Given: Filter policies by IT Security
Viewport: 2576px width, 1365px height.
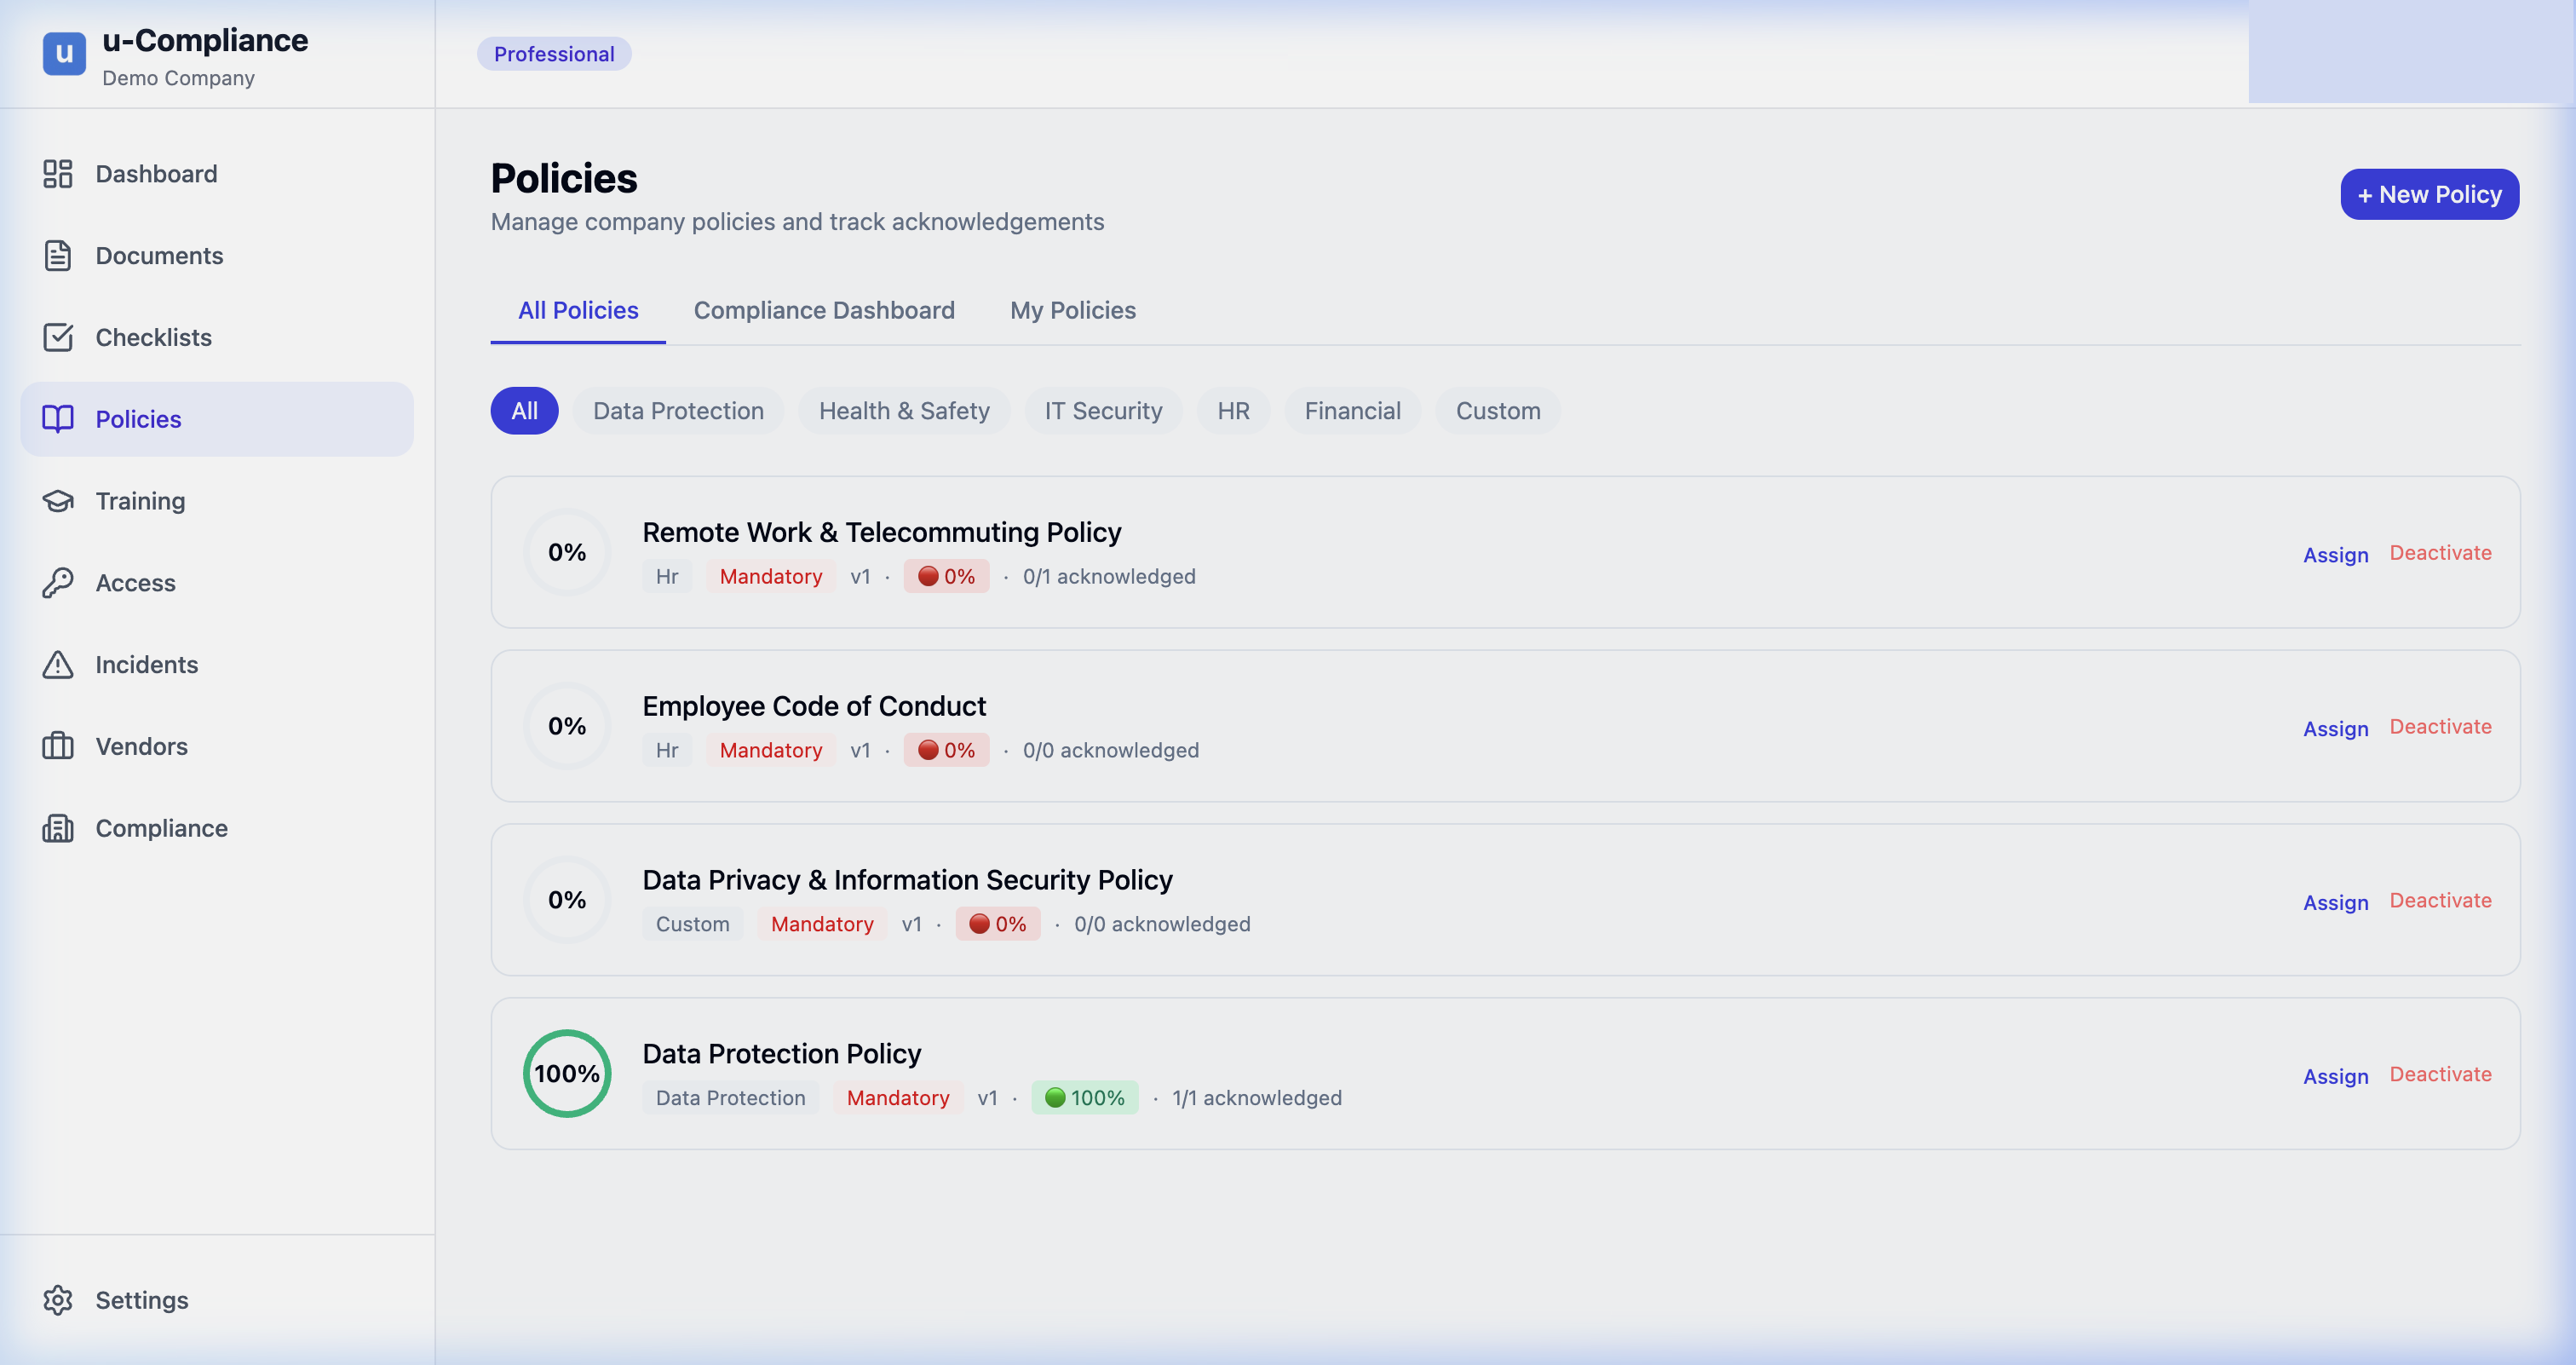Looking at the screenshot, I should [x=1103, y=410].
